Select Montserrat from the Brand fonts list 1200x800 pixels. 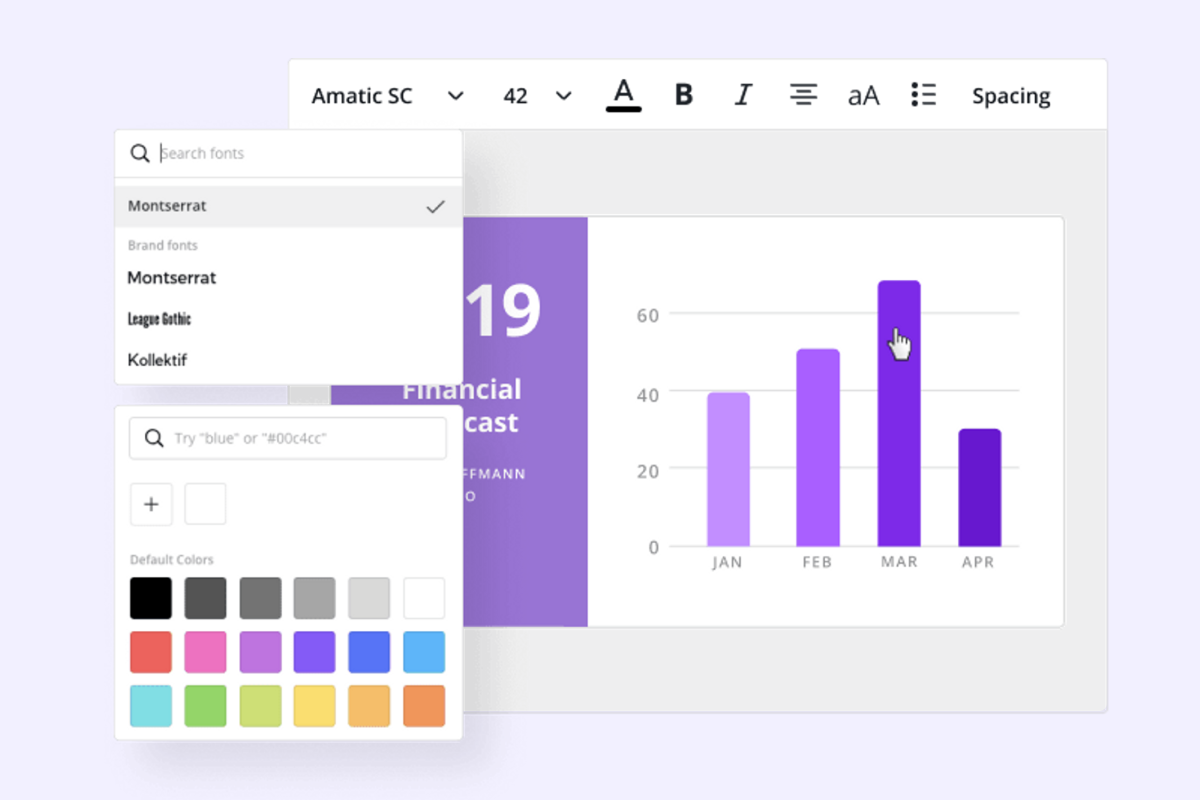[x=171, y=278]
